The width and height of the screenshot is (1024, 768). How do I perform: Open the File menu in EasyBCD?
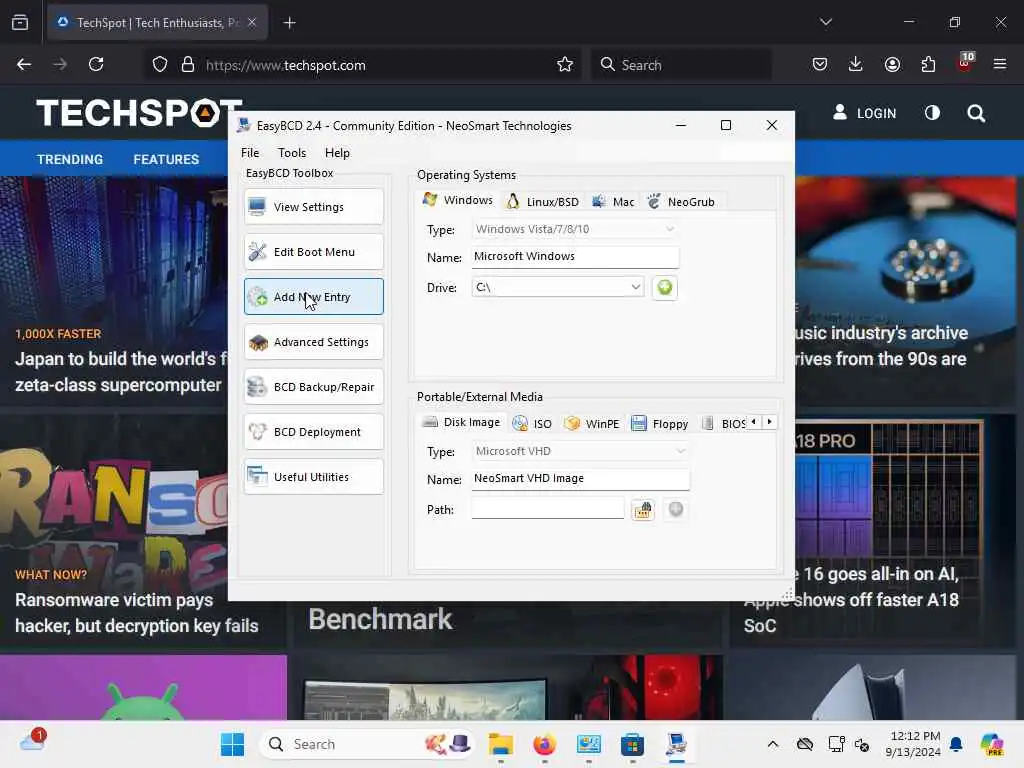(x=250, y=153)
